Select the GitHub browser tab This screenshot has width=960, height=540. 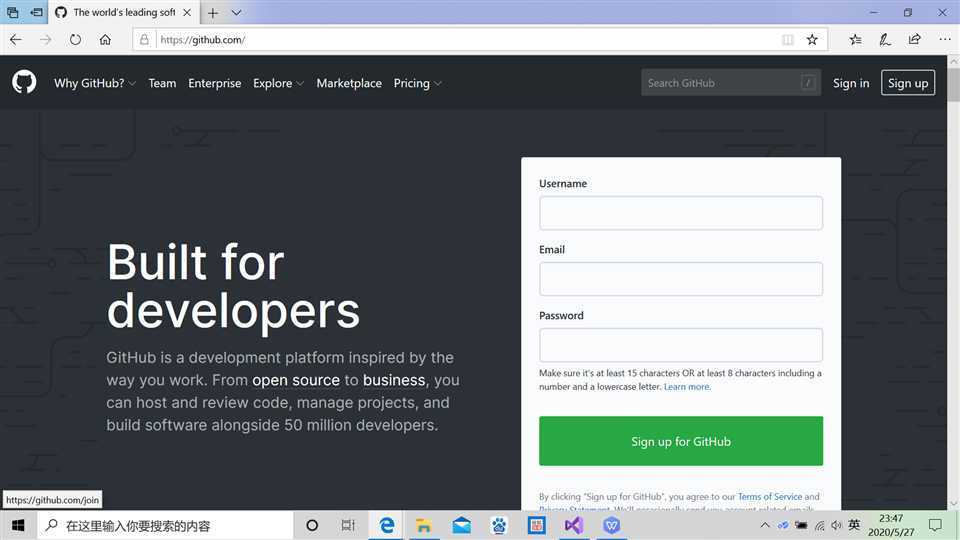click(x=123, y=12)
